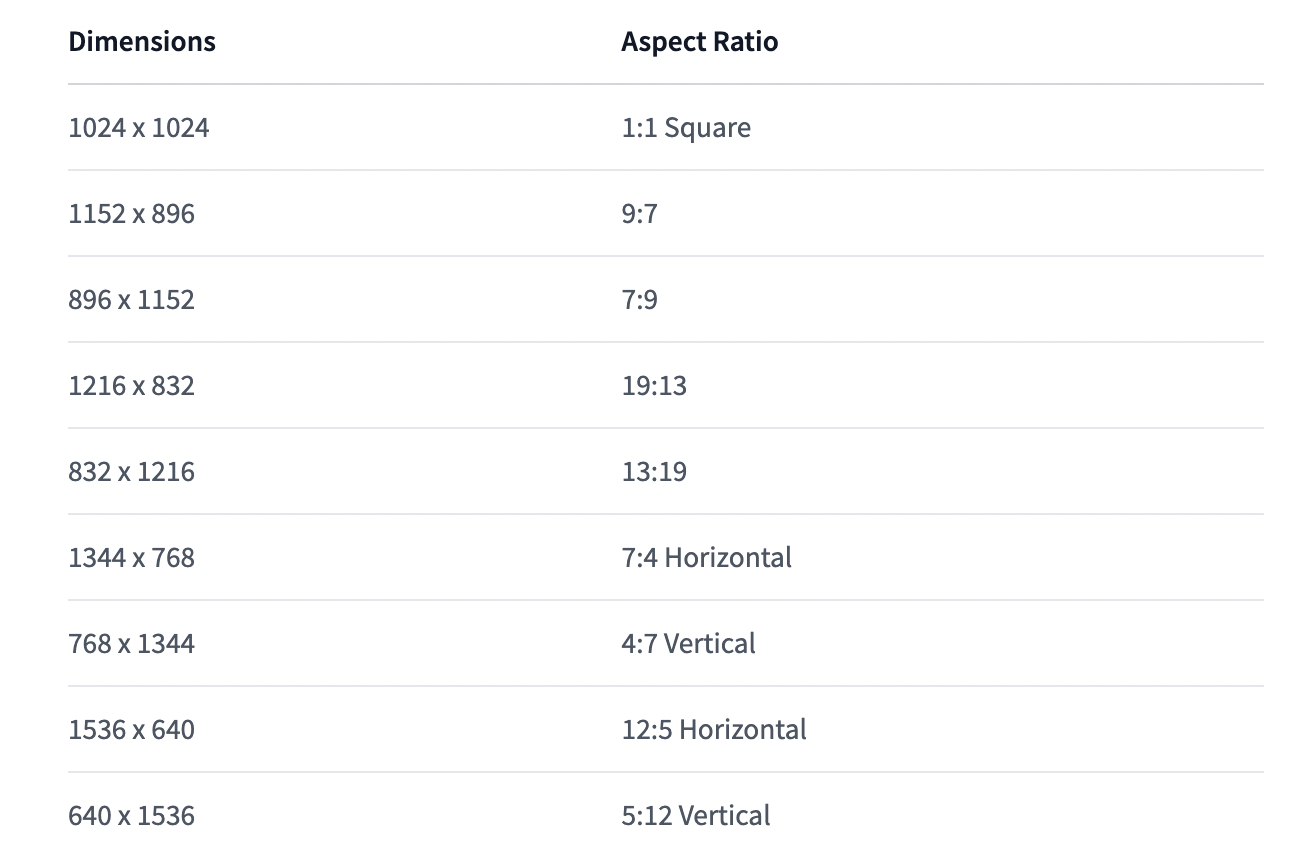Click the Dimensions column header
1312x843 pixels.
coord(142,42)
